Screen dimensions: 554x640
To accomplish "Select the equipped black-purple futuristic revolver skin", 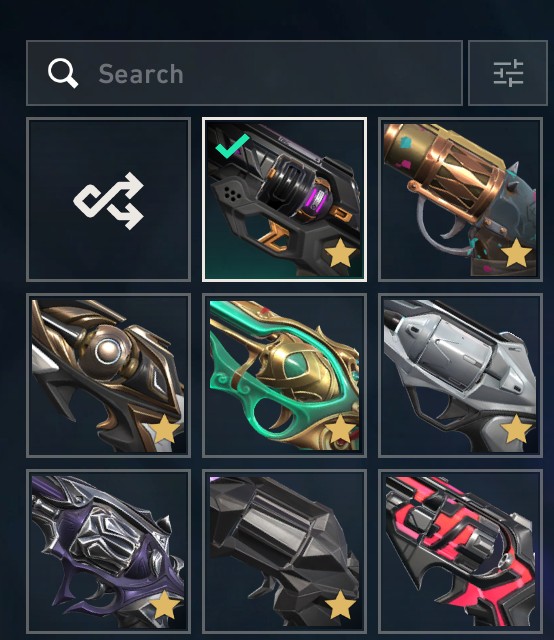I will coord(285,200).
